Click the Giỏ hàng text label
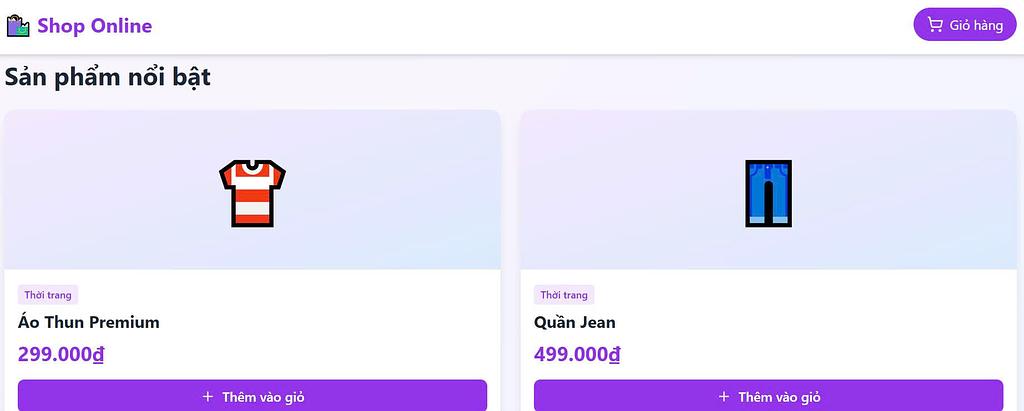The height and width of the screenshot is (411, 1024). click(x=976, y=25)
